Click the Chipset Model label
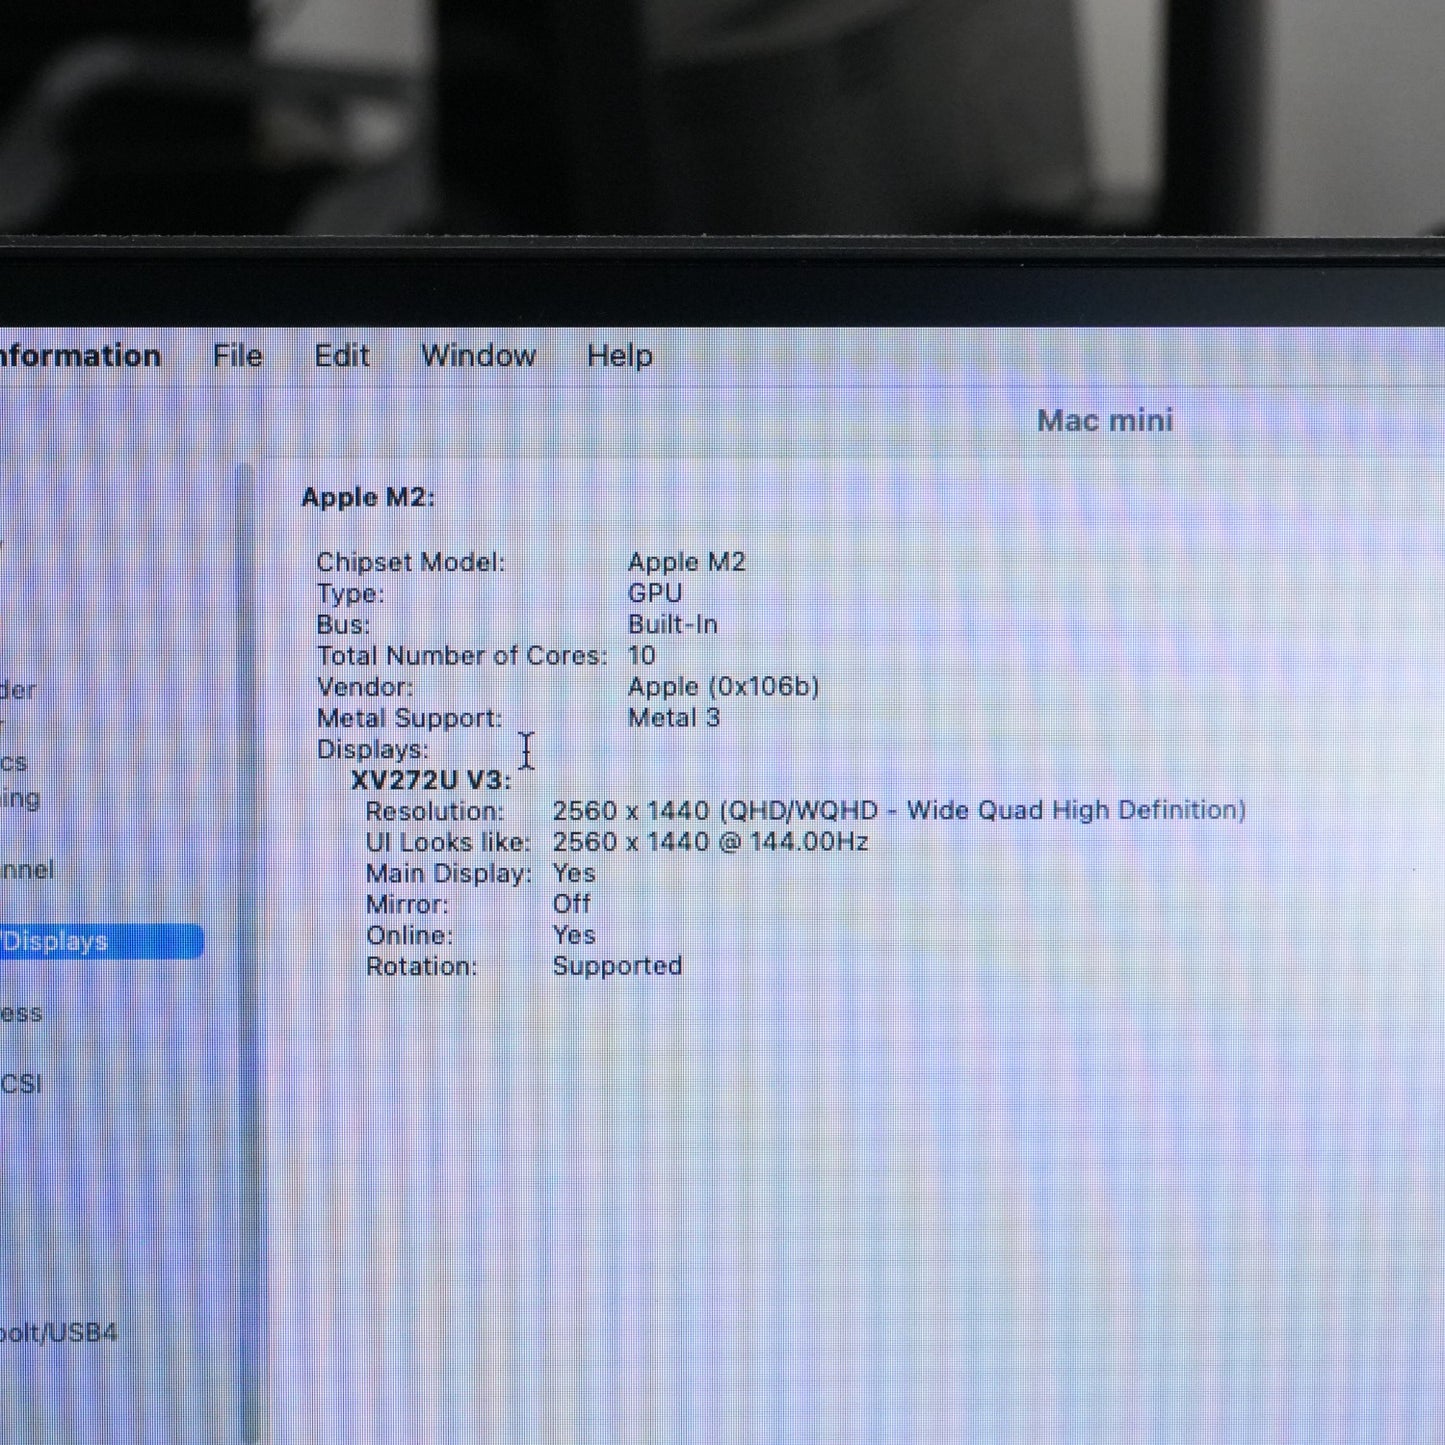Screen dimensions: 1445x1445 point(411,563)
